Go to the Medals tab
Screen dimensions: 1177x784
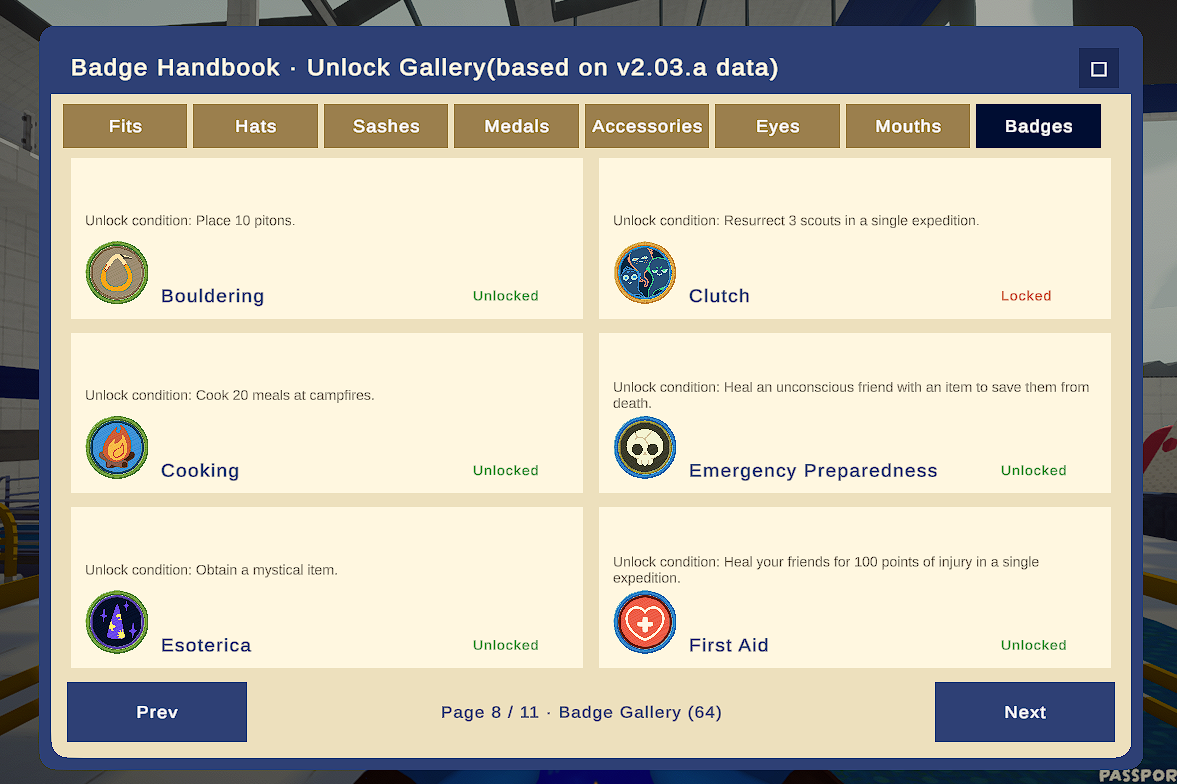[516, 126]
